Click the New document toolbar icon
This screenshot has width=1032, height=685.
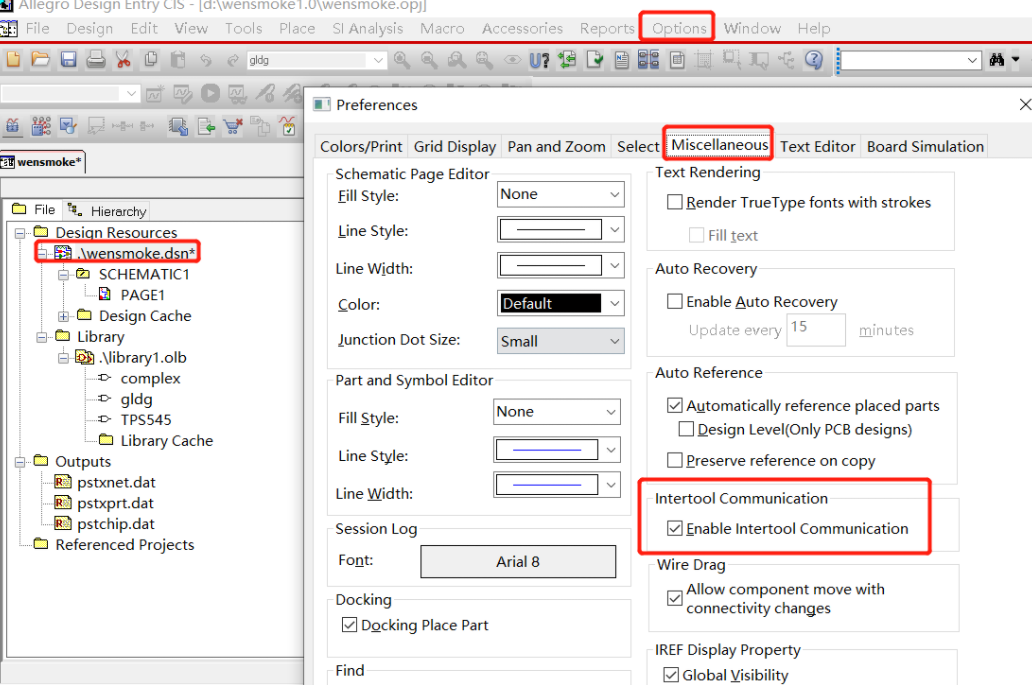13,60
